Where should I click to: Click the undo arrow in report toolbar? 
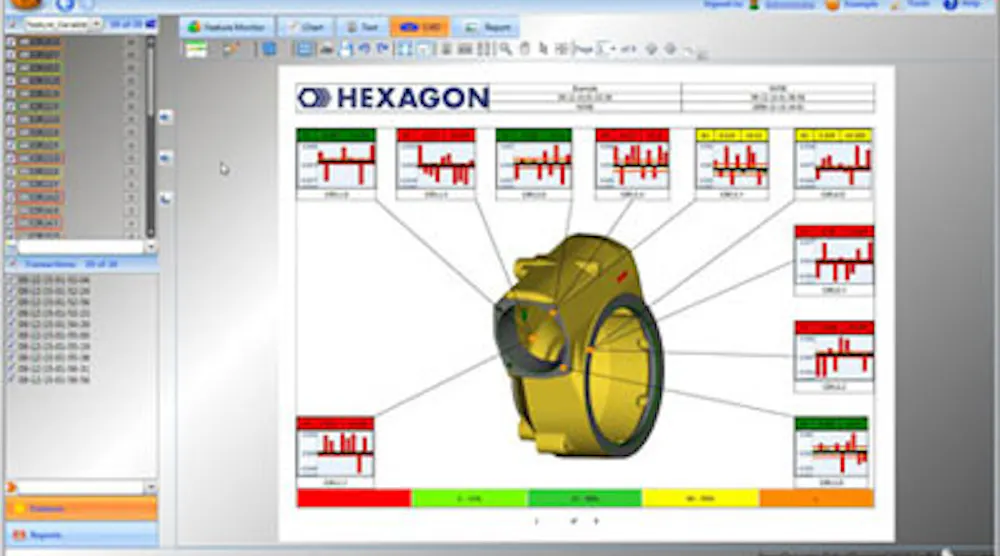364,49
